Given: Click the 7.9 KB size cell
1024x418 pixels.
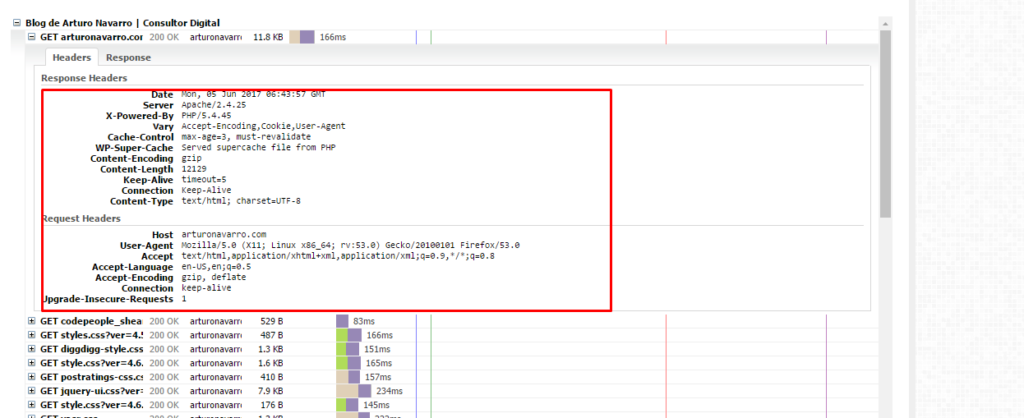Looking at the screenshot, I should coord(270,391).
